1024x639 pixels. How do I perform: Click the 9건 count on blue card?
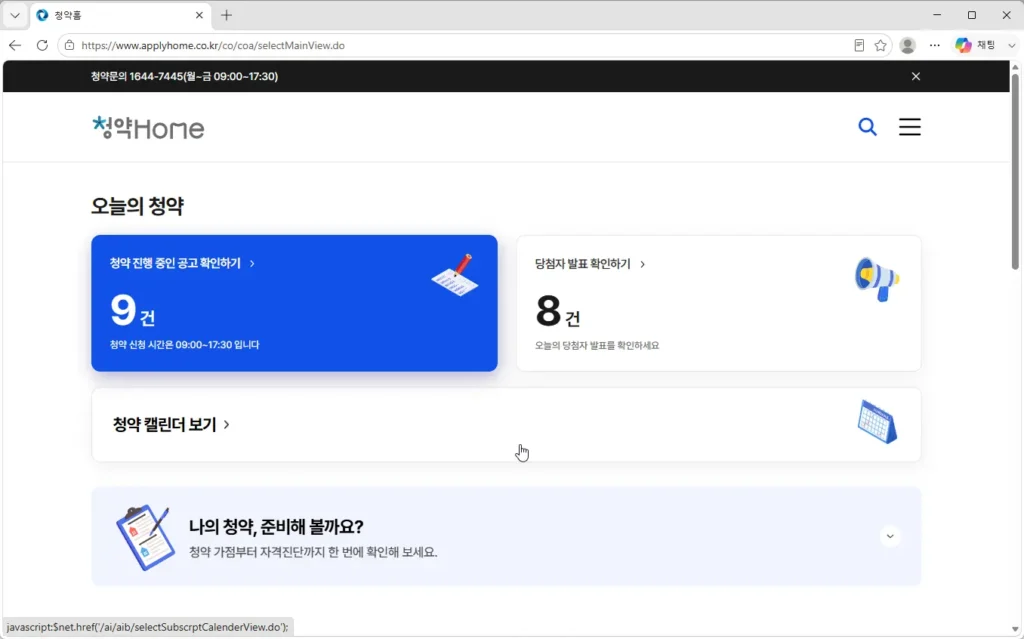pyautogui.click(x=133, y=311)
